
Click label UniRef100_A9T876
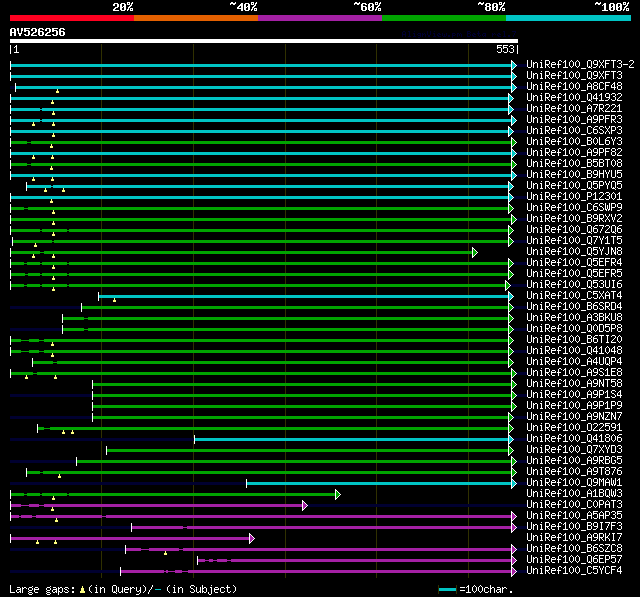(x=574, y=472)
